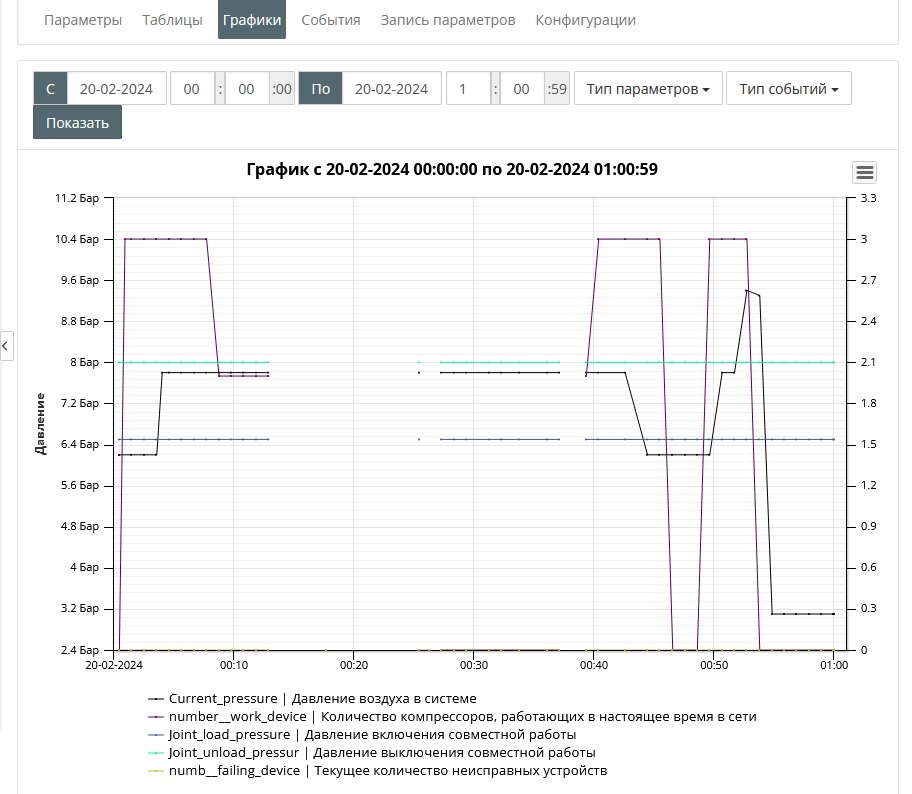The image size is (912, 794).
Task: Click the right axis 2.4 label
Action: point(868,321)
